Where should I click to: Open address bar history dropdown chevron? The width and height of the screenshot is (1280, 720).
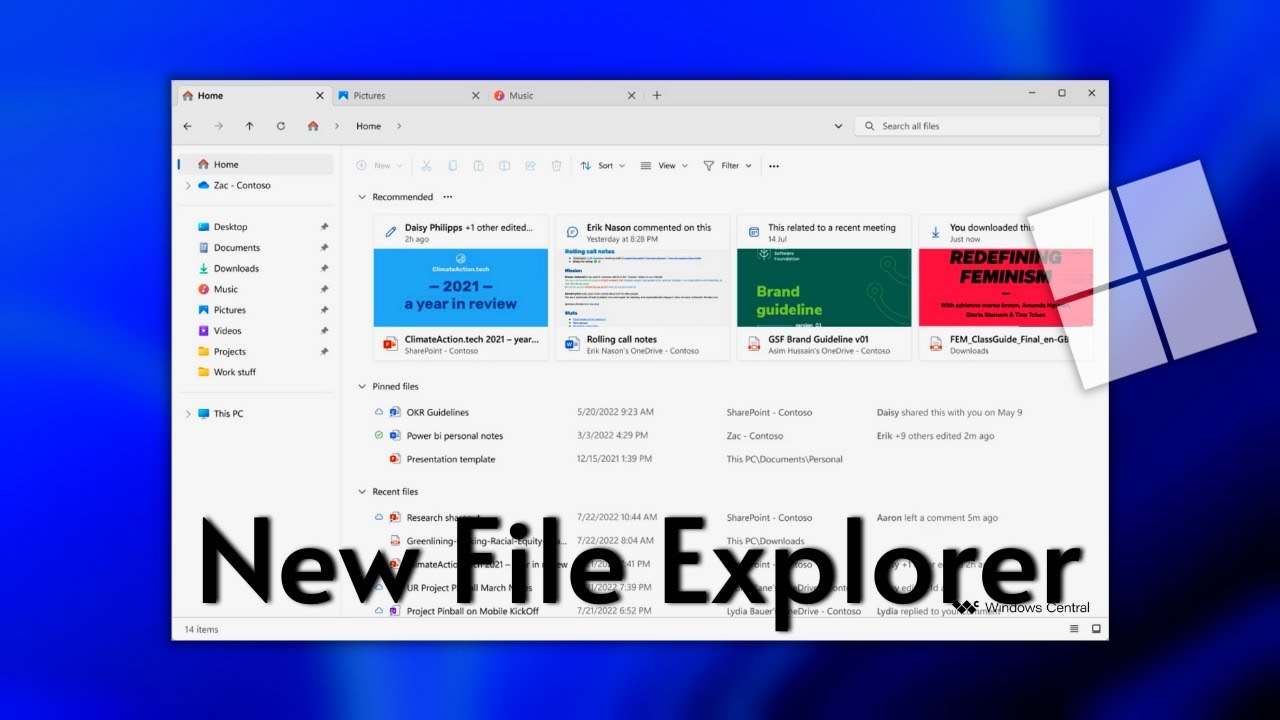(838, 126)
